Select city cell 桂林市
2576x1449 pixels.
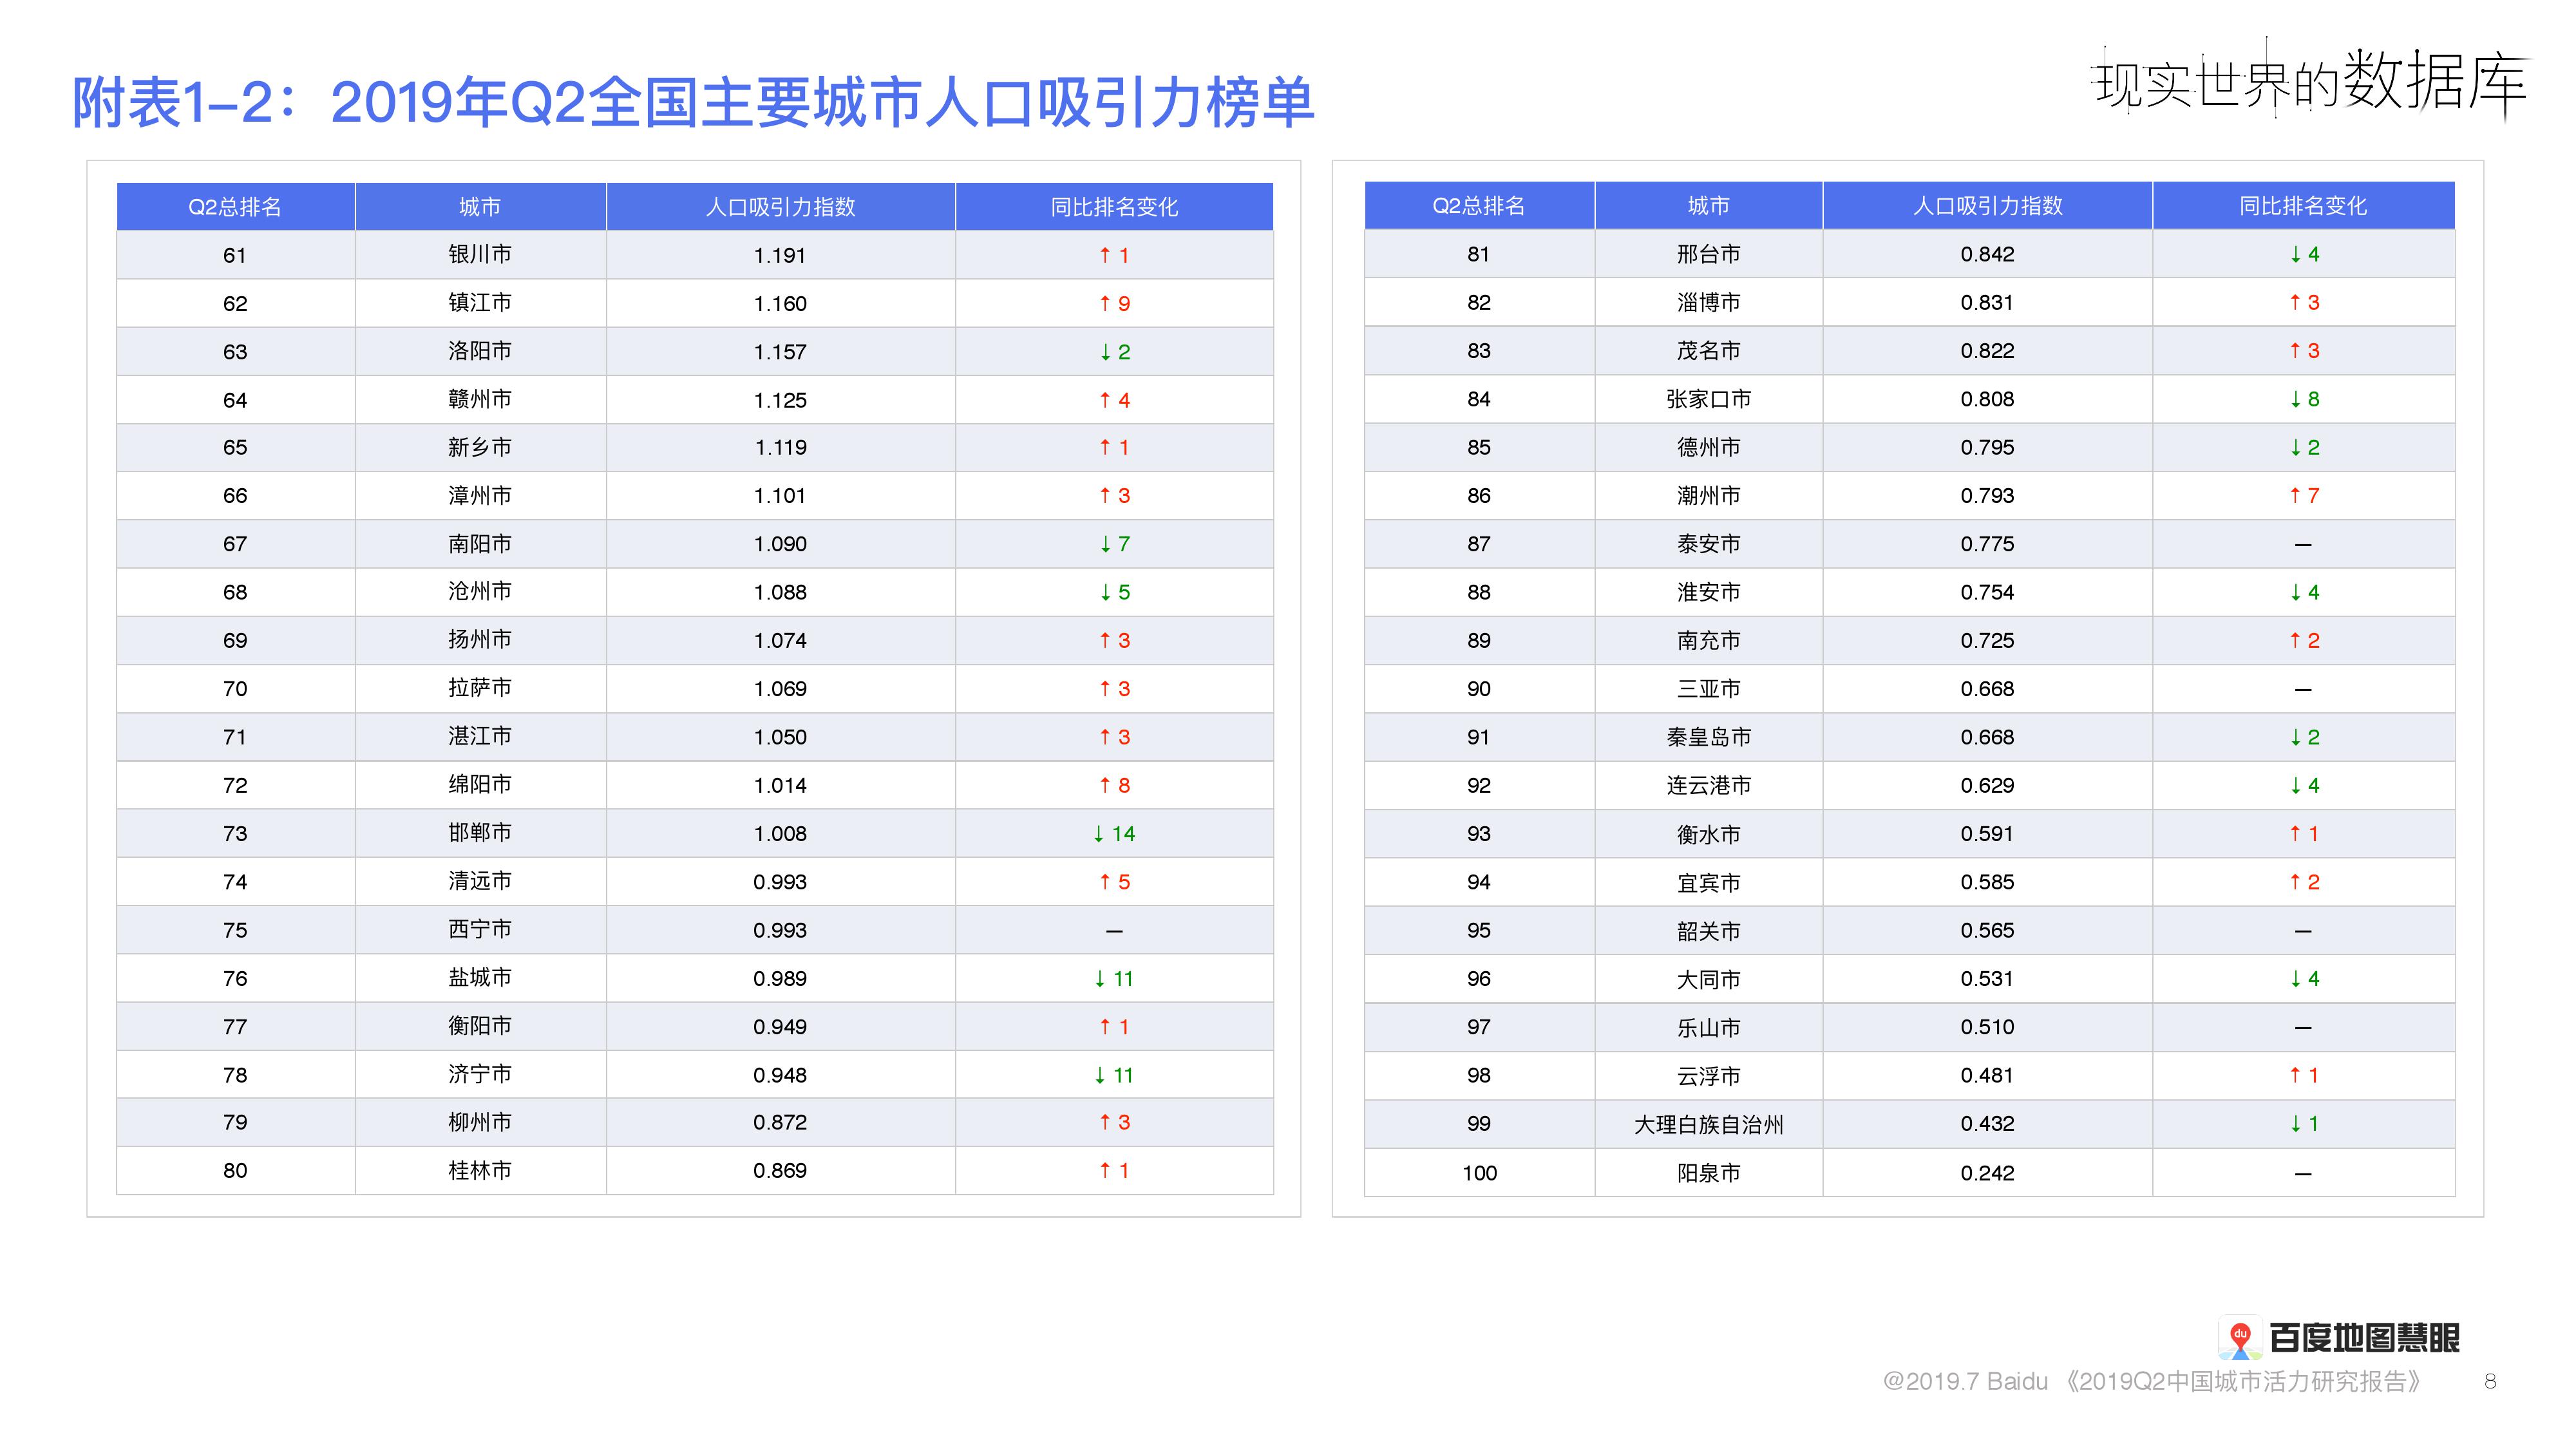[x=480, y=1170]
